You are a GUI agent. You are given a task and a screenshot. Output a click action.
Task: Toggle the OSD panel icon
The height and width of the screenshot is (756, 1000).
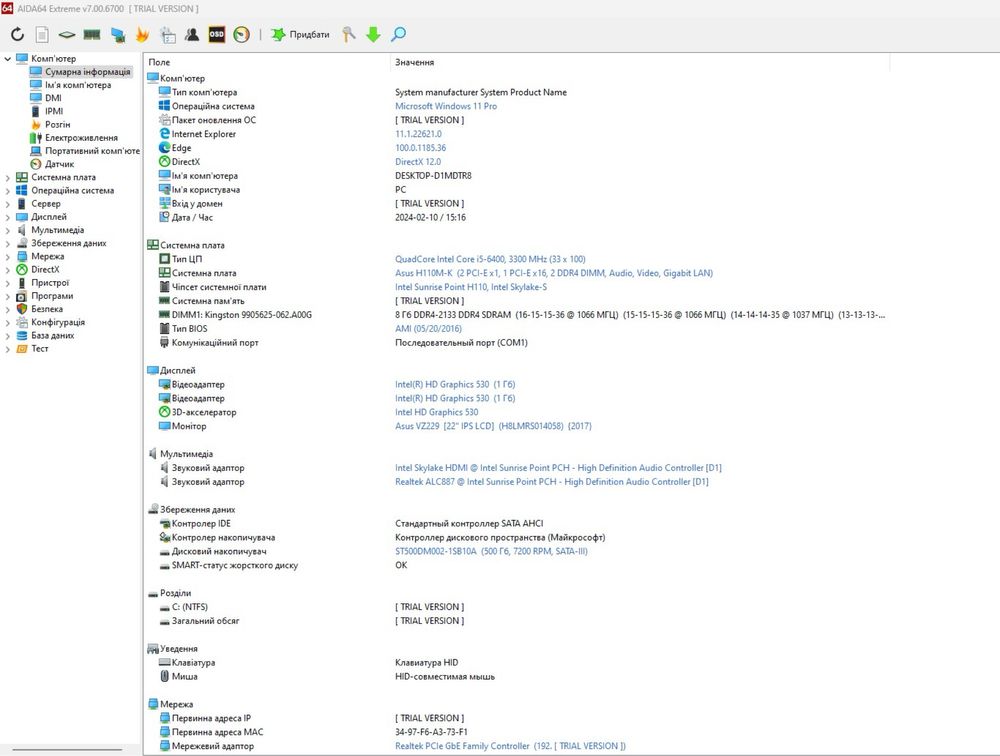217,34
